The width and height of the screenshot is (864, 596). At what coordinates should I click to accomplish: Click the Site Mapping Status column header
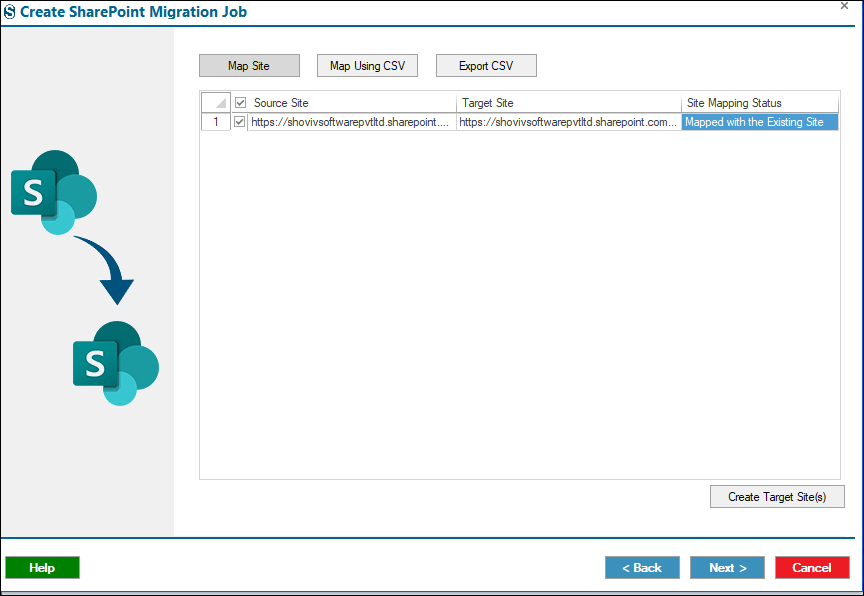click(760, 102)
